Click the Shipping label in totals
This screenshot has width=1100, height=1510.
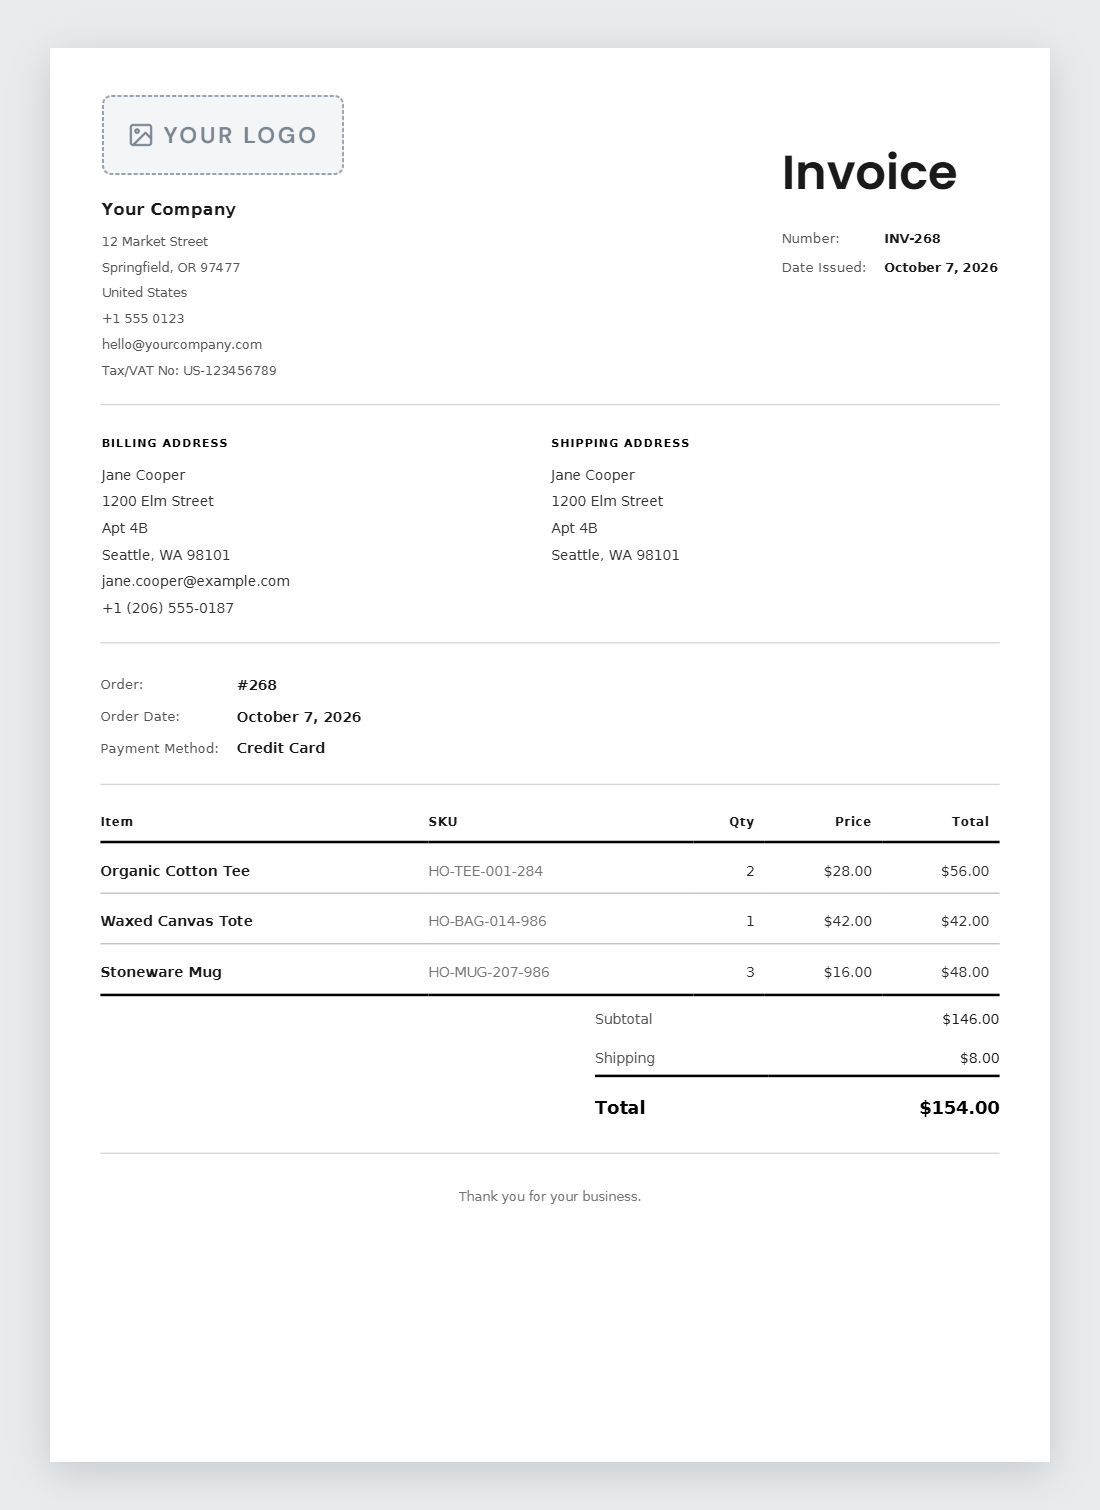pos(625,1058)
